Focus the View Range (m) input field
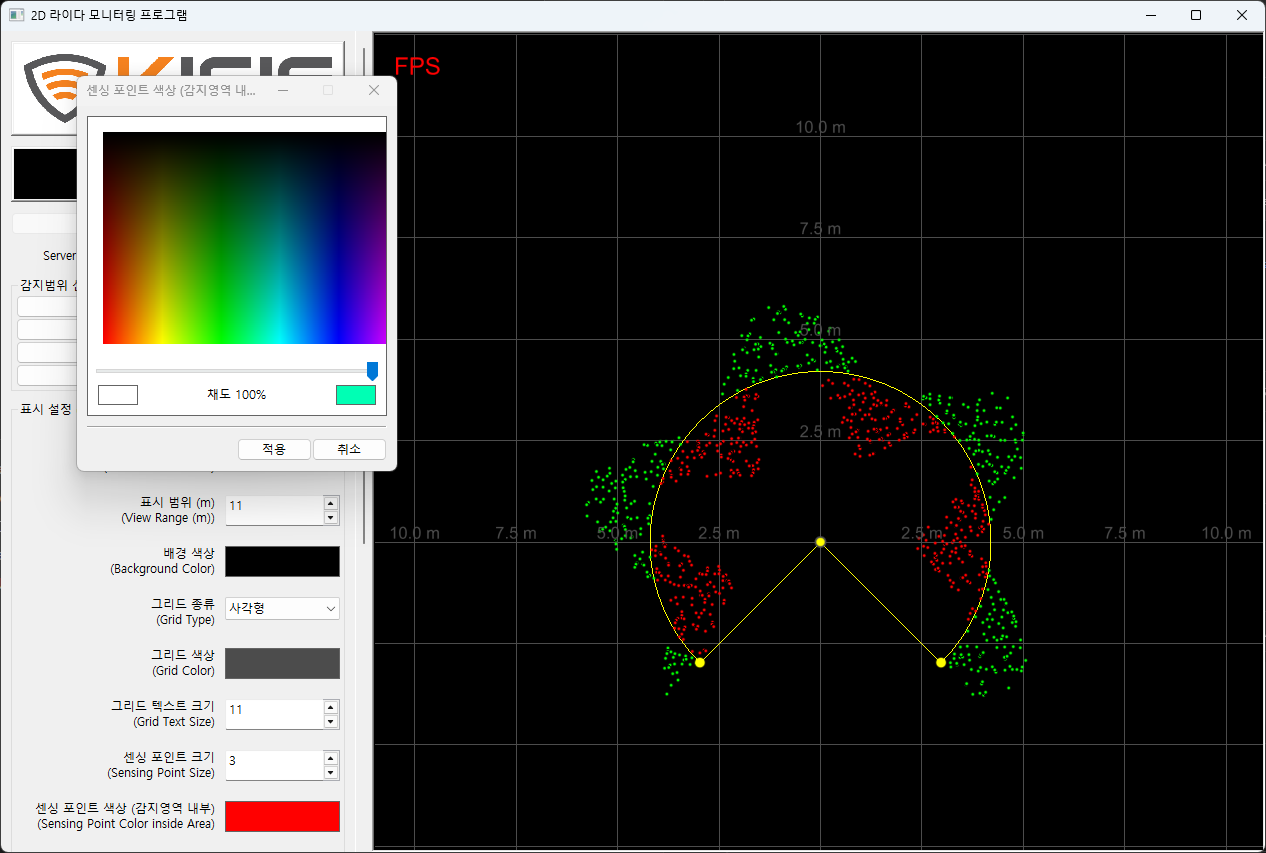 coord(274,510)
